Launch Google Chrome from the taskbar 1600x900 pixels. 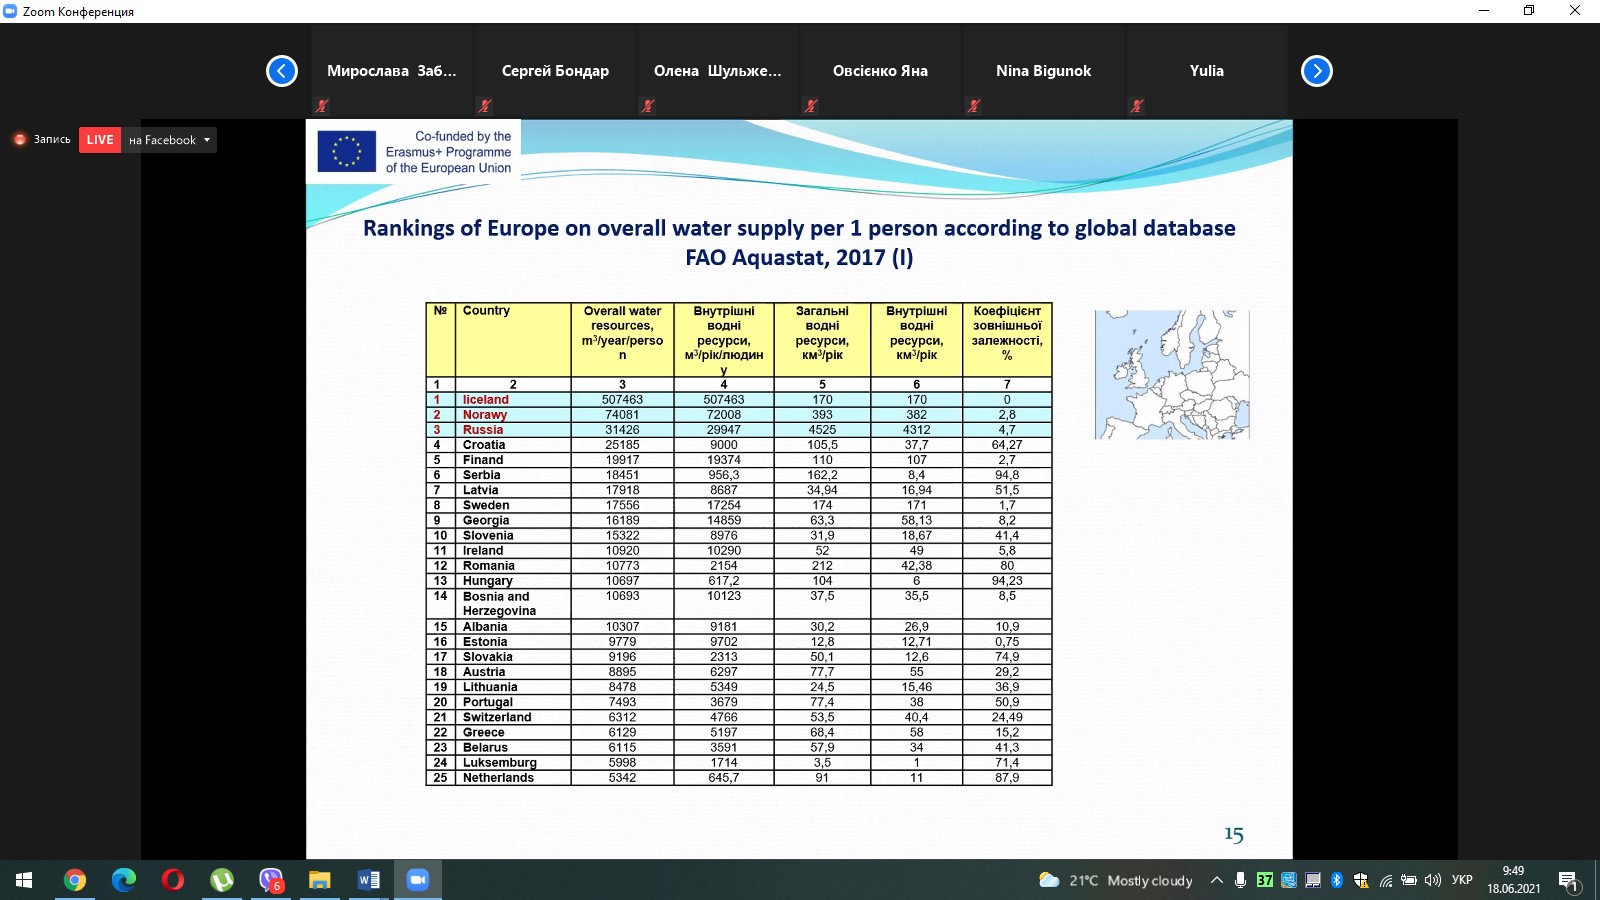coord(74,880)
